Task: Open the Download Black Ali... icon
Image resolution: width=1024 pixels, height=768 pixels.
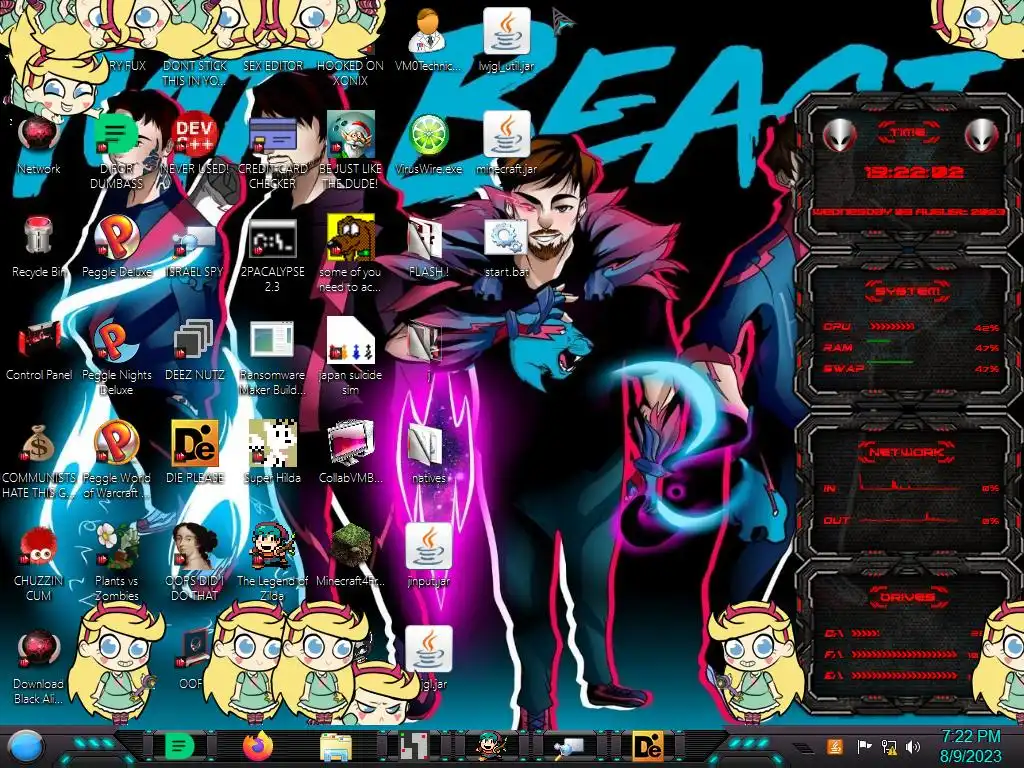Action: tap(39, 649)
